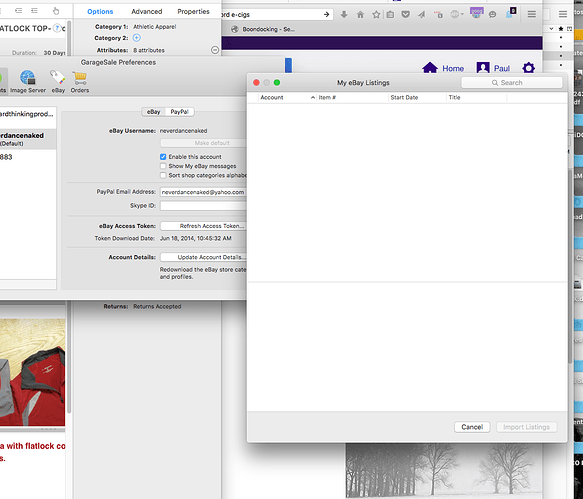
Task: Click the Search field in My eBay Listings
Action: tap(512, 83)
